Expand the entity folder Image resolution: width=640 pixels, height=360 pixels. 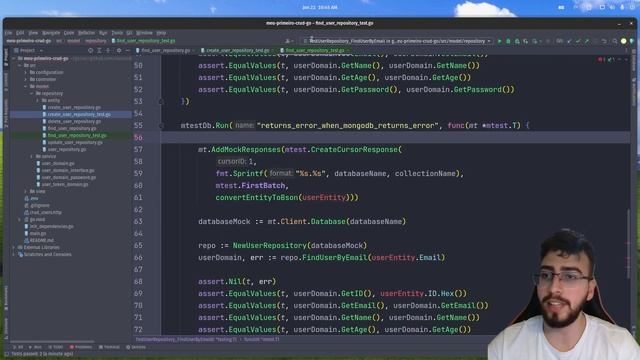[38, 100]
